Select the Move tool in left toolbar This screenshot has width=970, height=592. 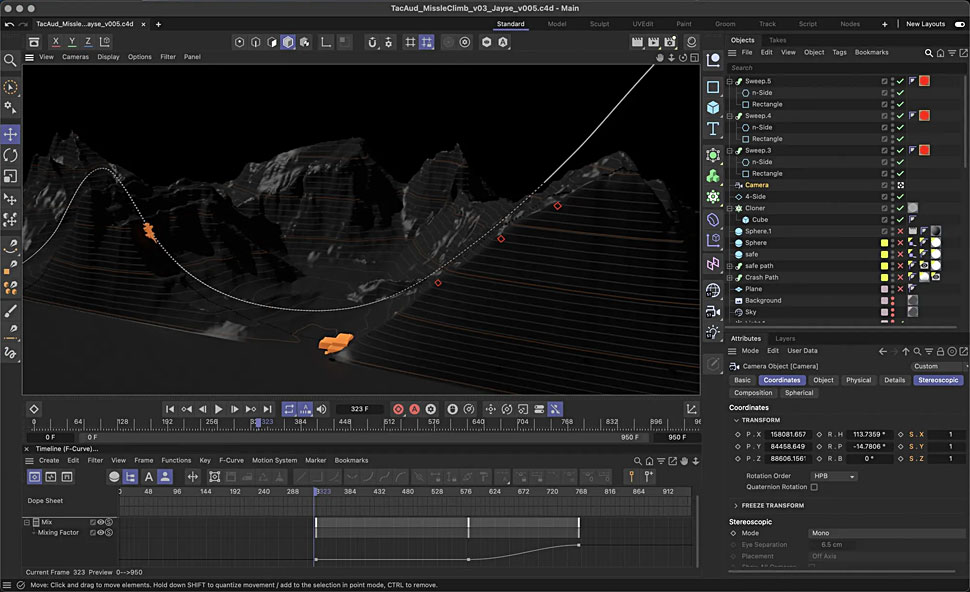pos(11,134)
